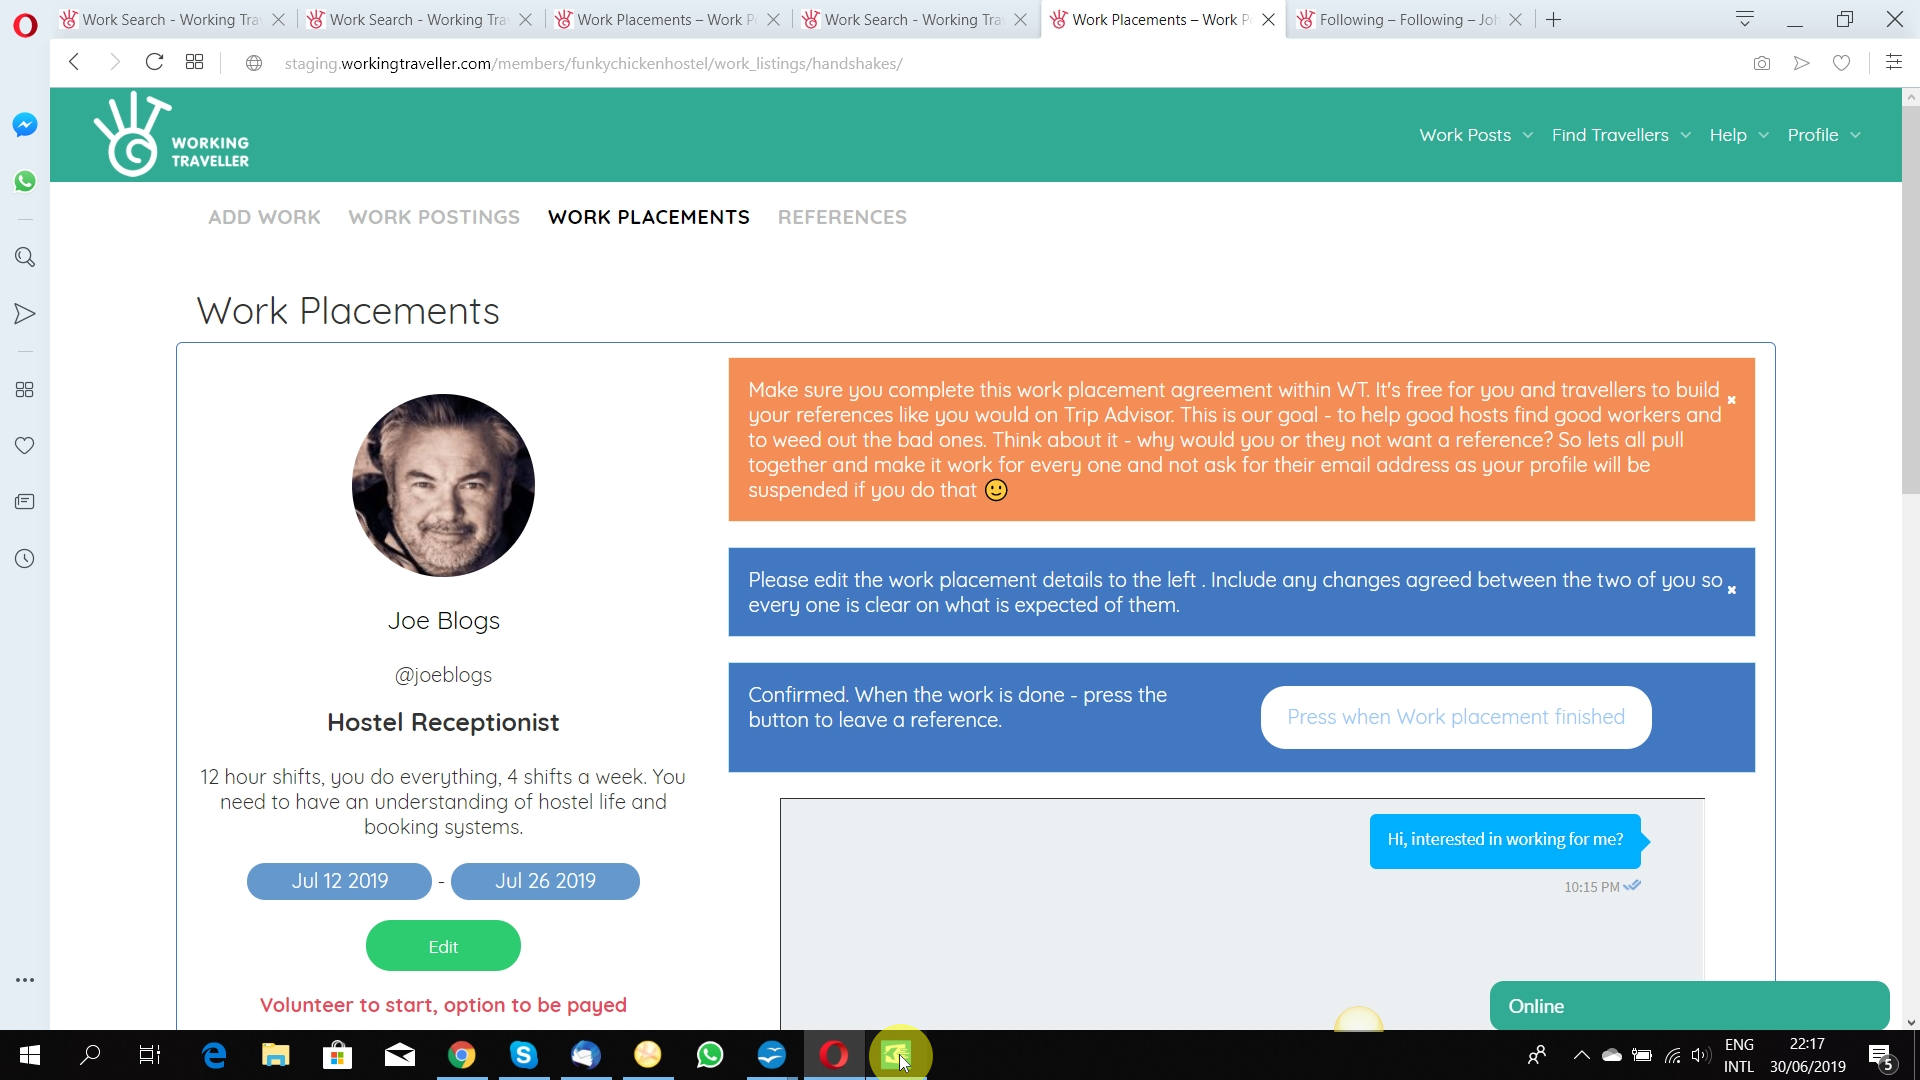Reload the current page

[154, 62]
